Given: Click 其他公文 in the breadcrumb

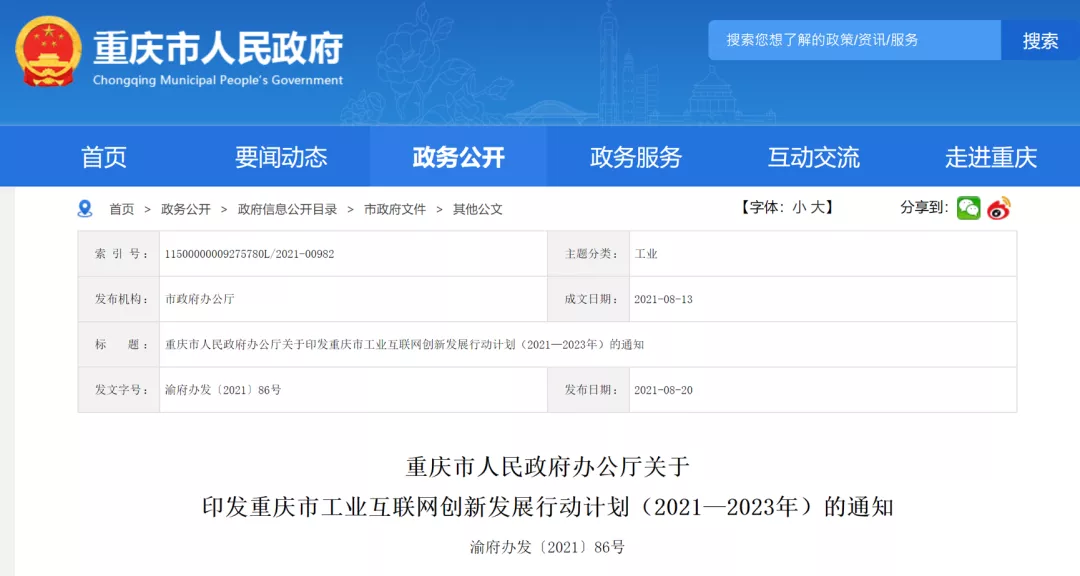Looking at the screenshot, I should click(x=478, y=209).
